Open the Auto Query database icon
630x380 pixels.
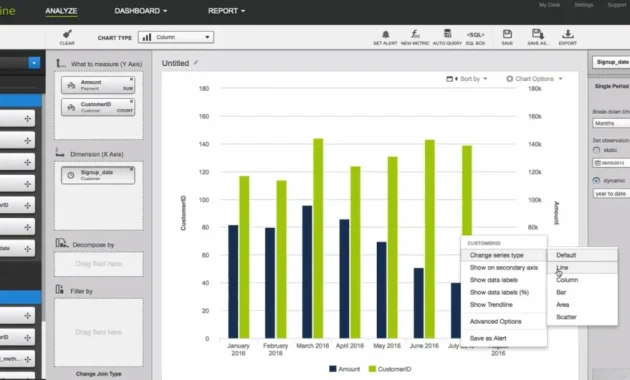[447, 34]
